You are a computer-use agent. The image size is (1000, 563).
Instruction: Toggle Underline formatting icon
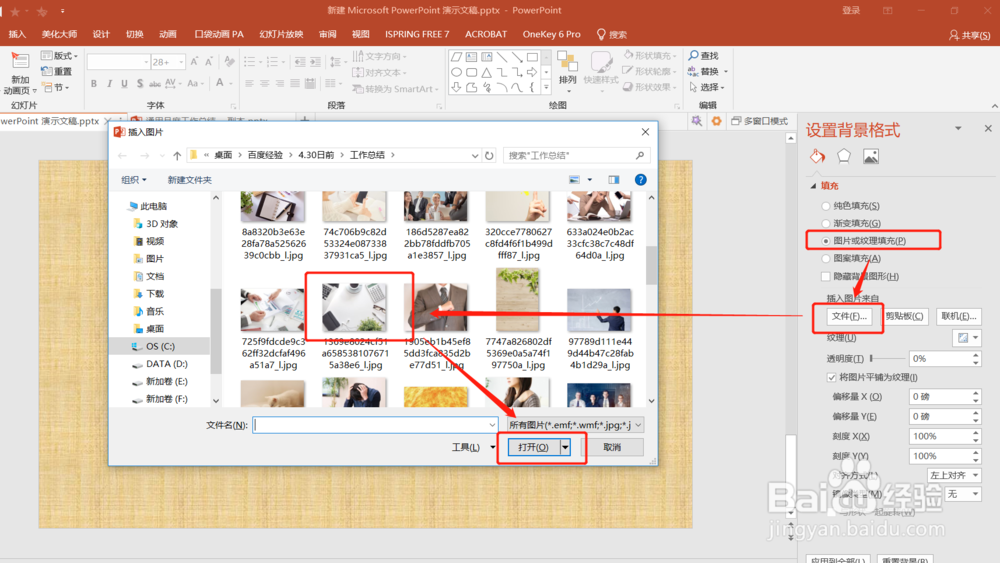[x=124, y=84]
